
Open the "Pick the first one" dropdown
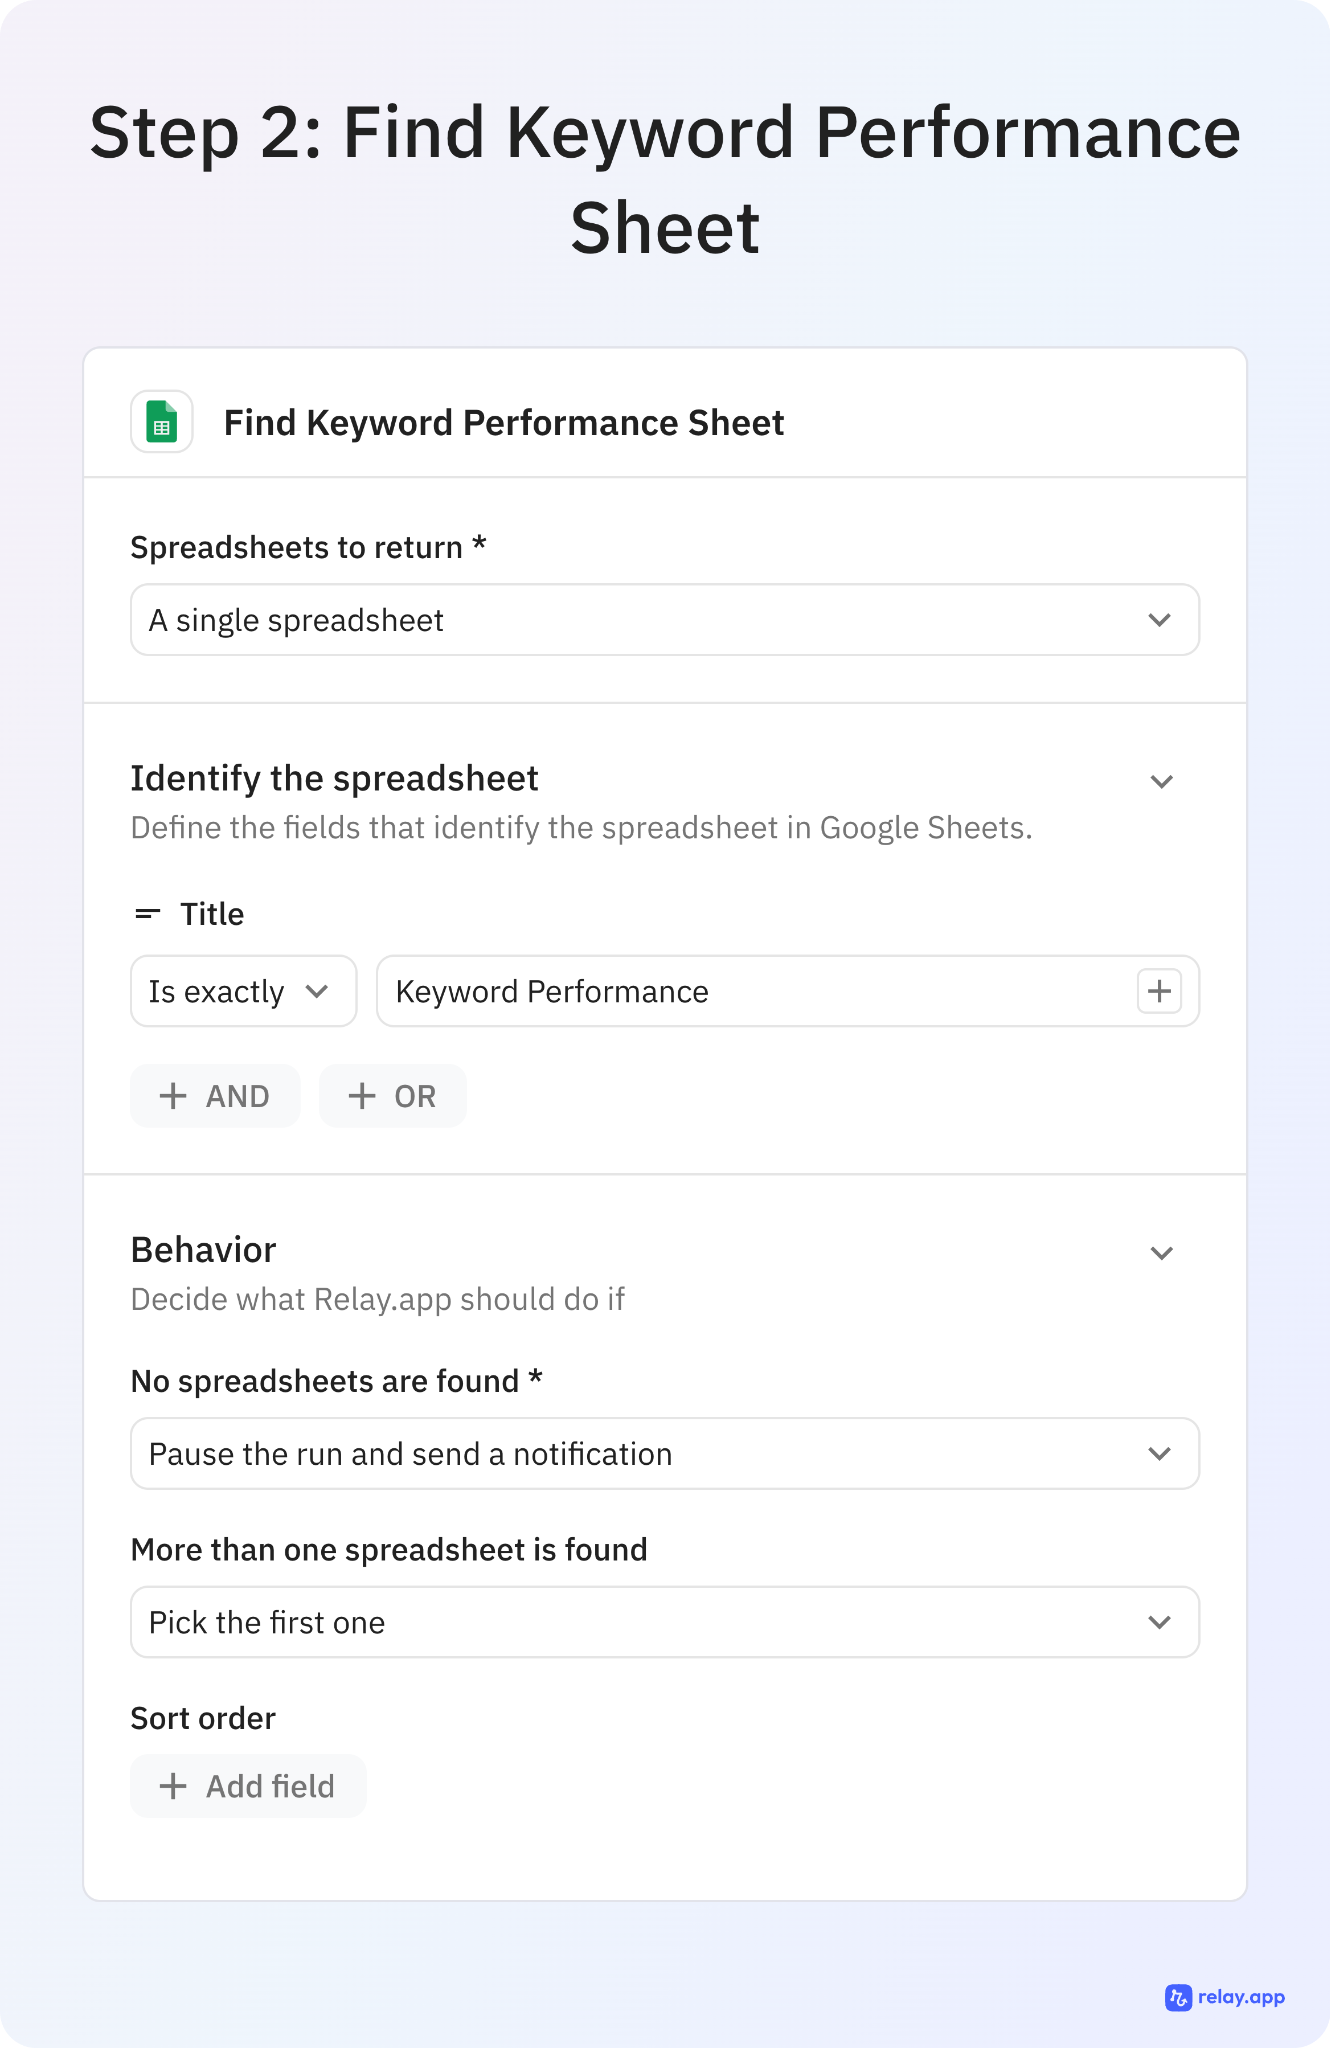click(x=664, y=1622)
